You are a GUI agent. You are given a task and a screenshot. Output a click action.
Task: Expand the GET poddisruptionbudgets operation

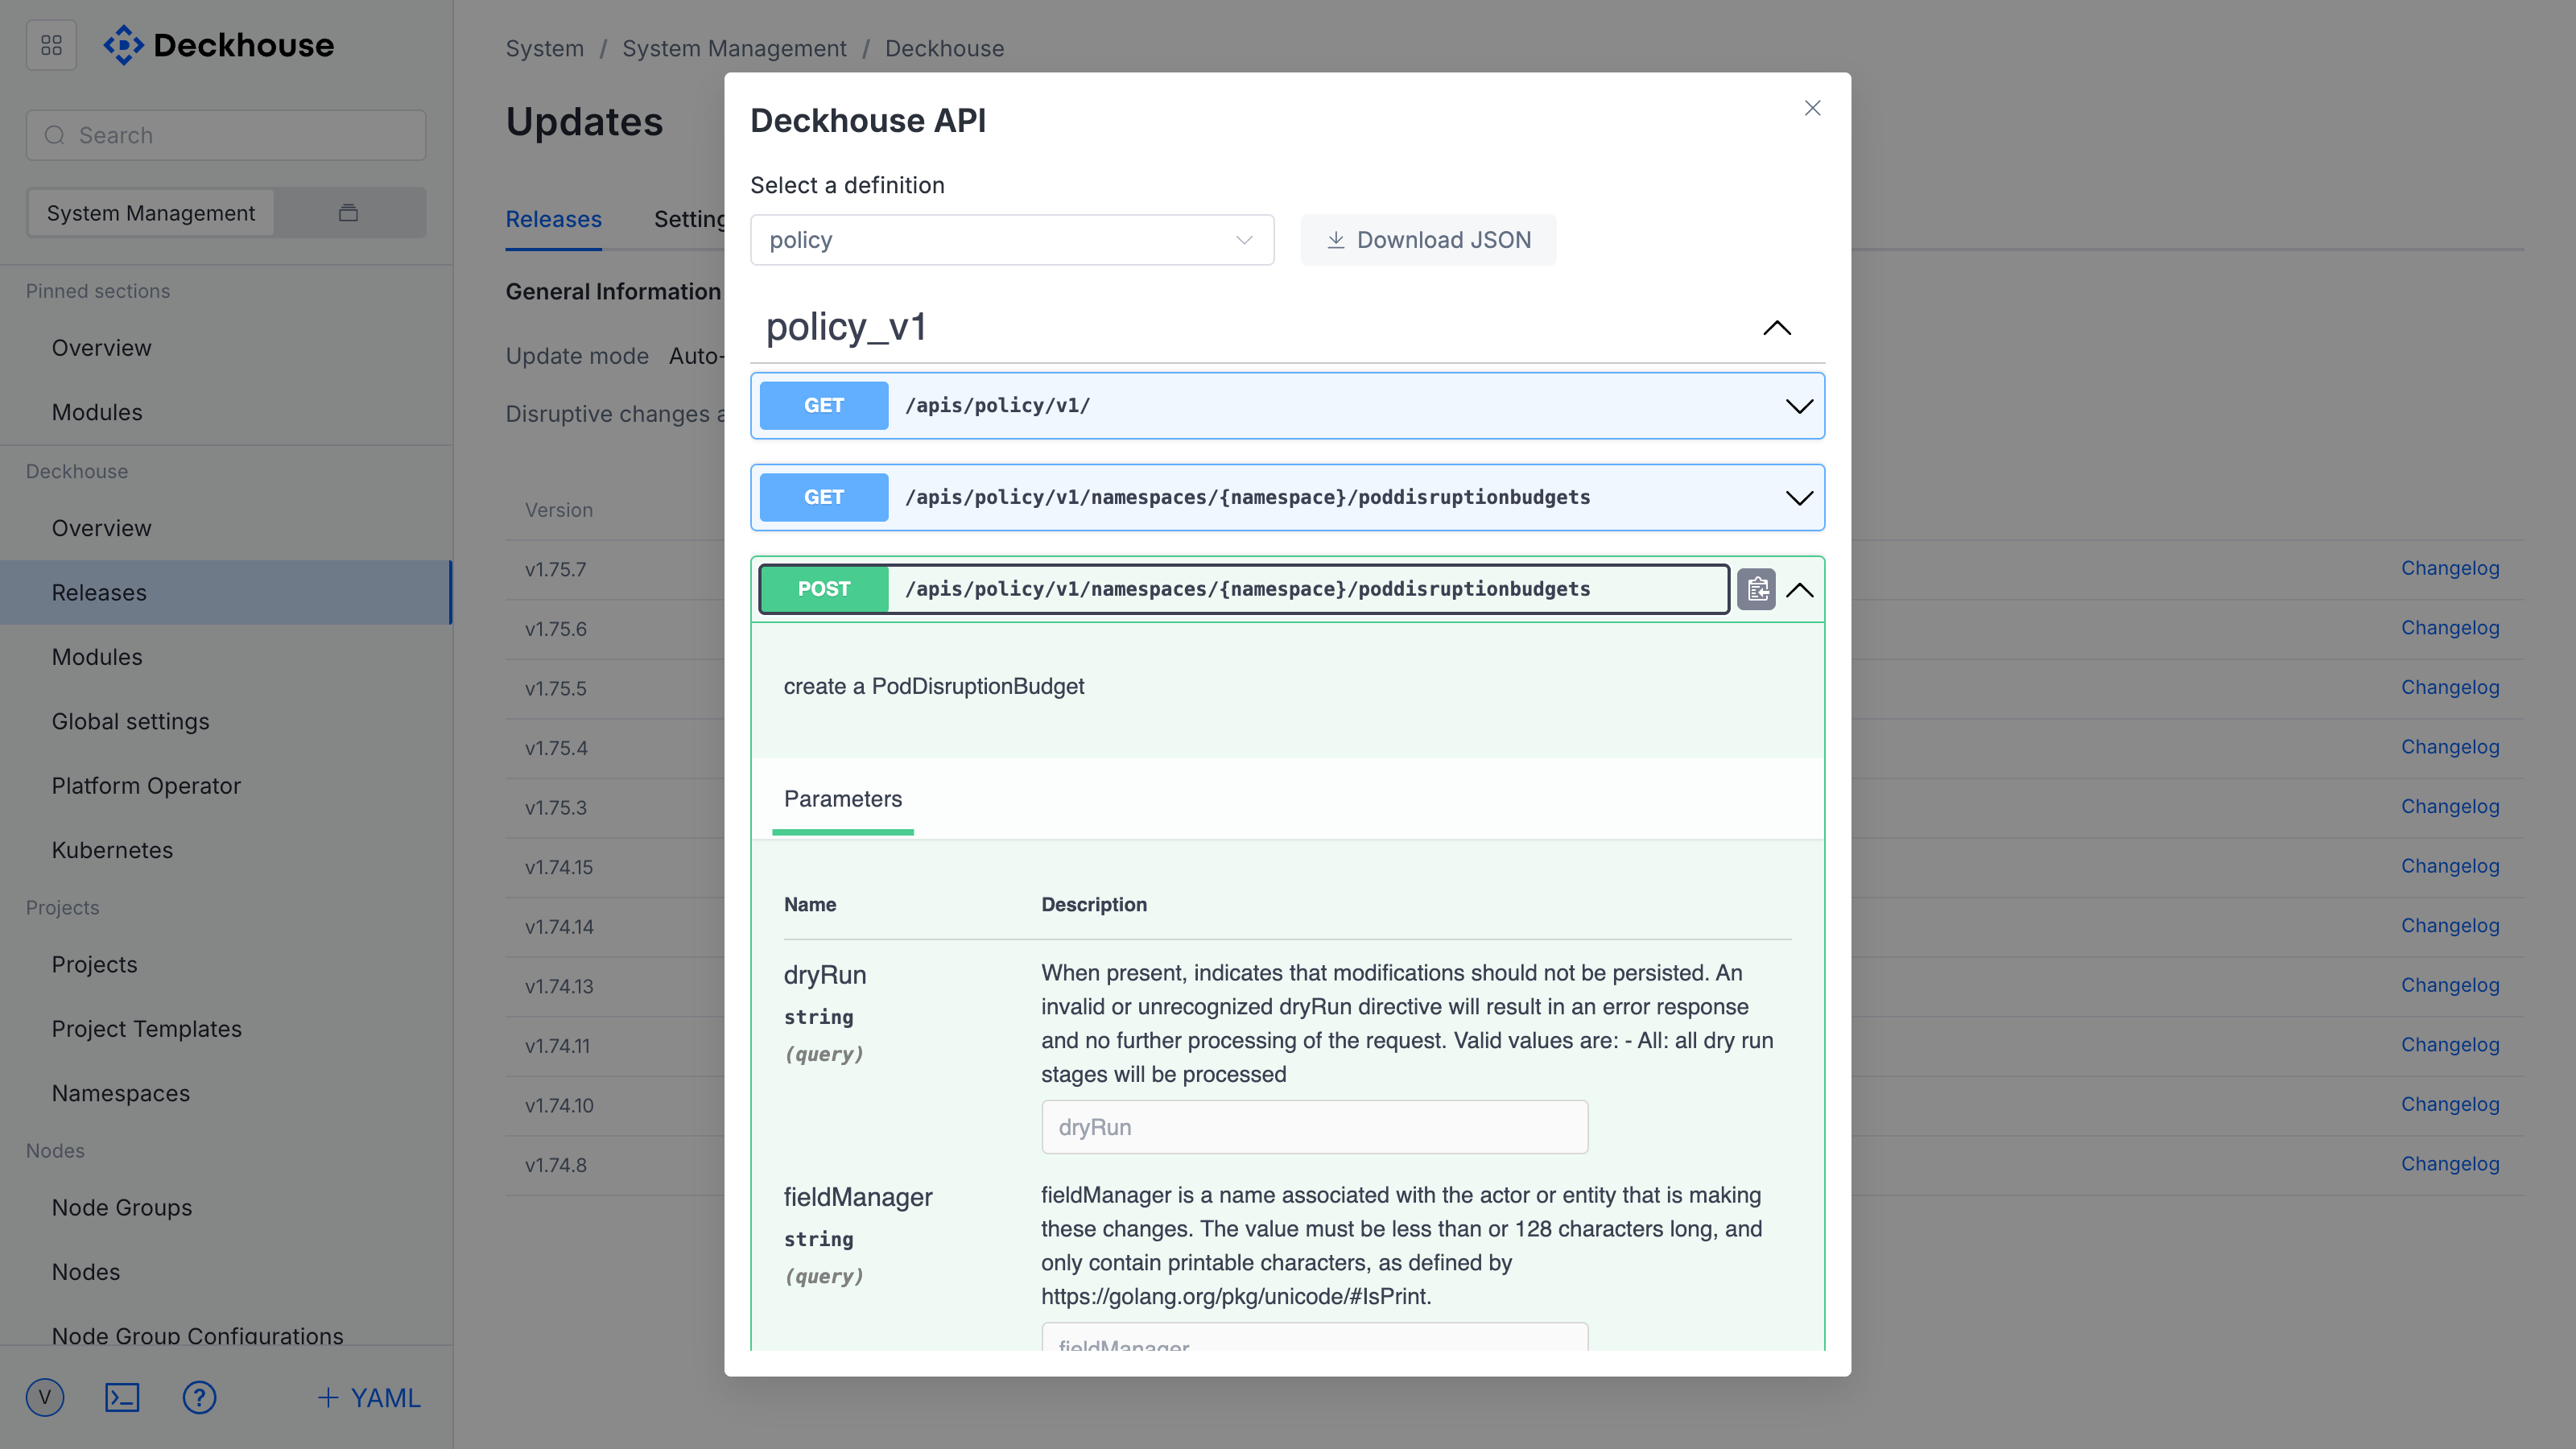(x=1799, y=498)
